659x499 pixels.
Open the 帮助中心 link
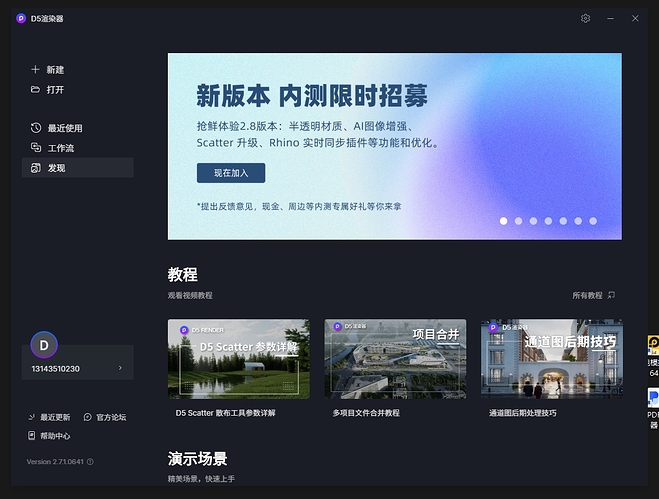tap(55, 436)
